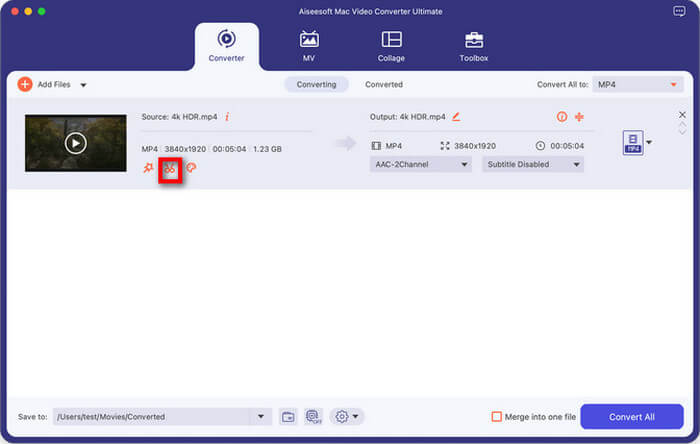Click the 1.23 GB file size text
The width and height of the screenshot is (700, 444).
coord(267,149)
